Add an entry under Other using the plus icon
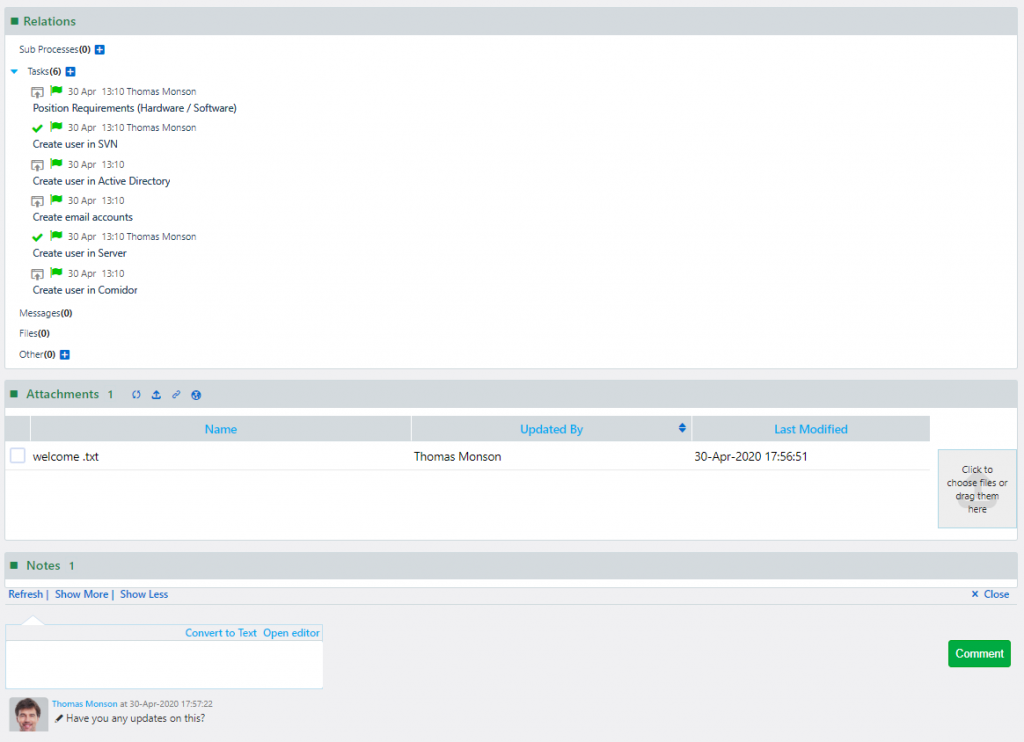Viewport: 1024px width, 742px height. pos(65,354)
